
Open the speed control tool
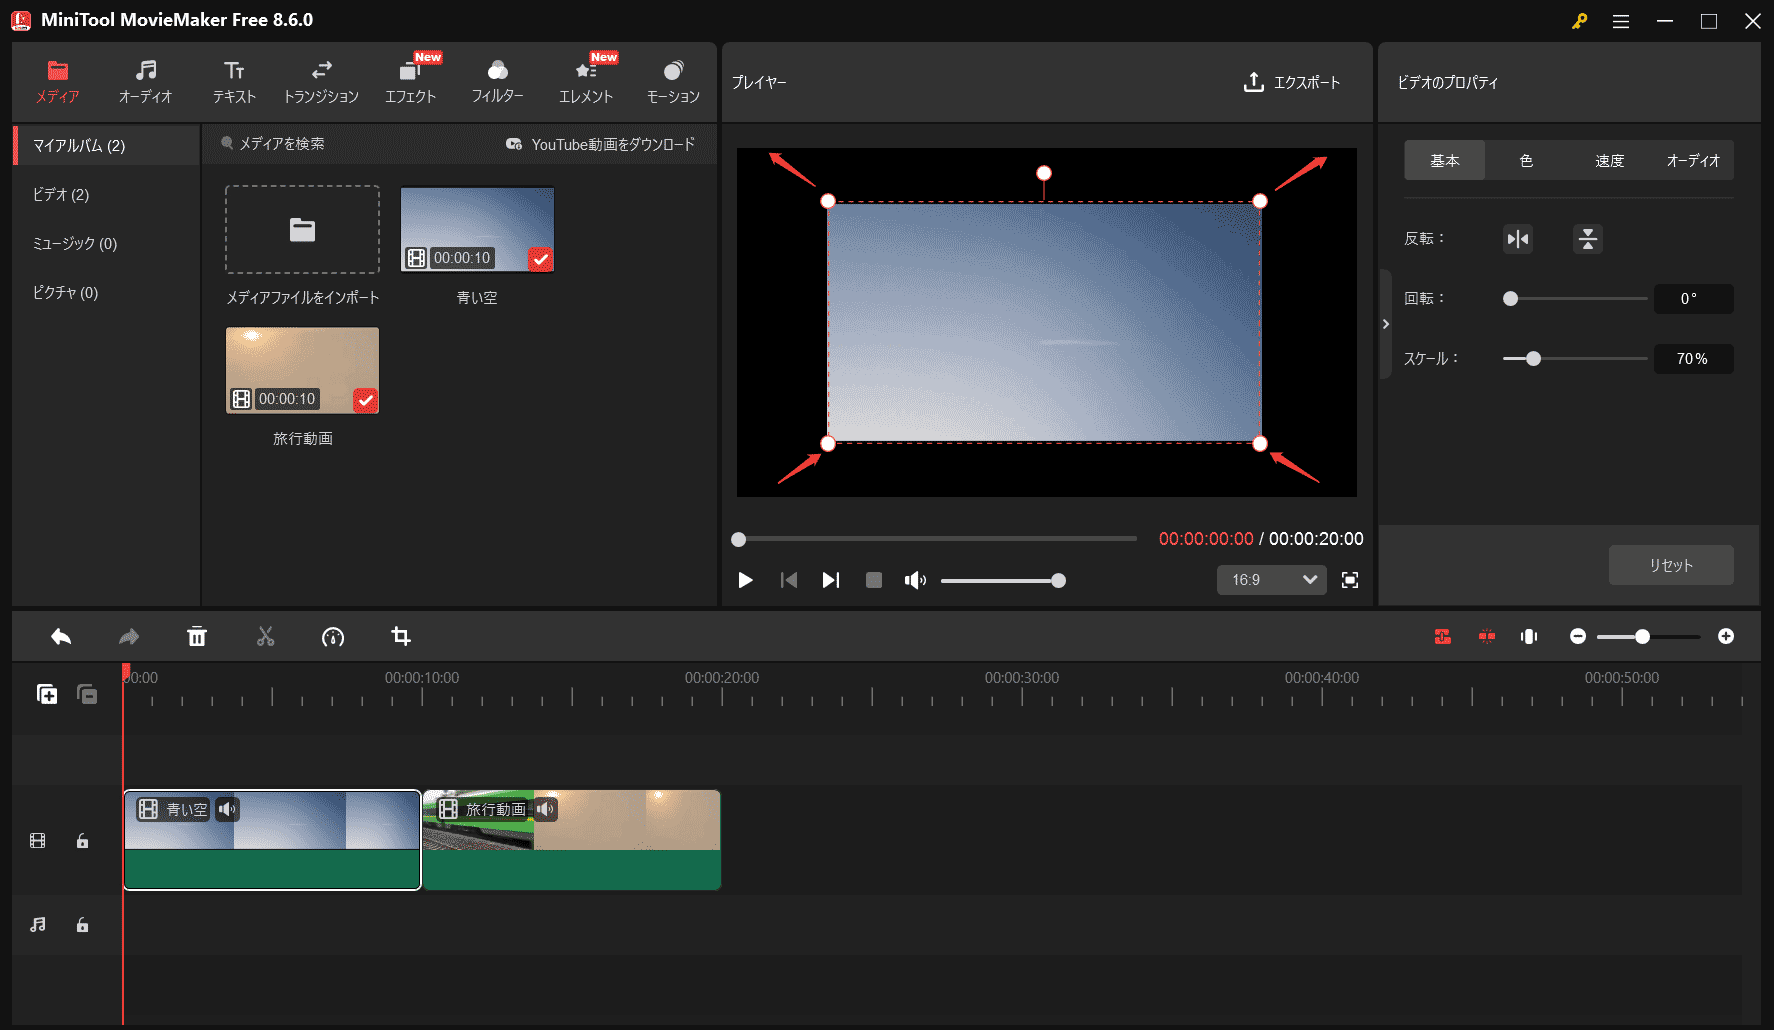[x=333, y=636]
